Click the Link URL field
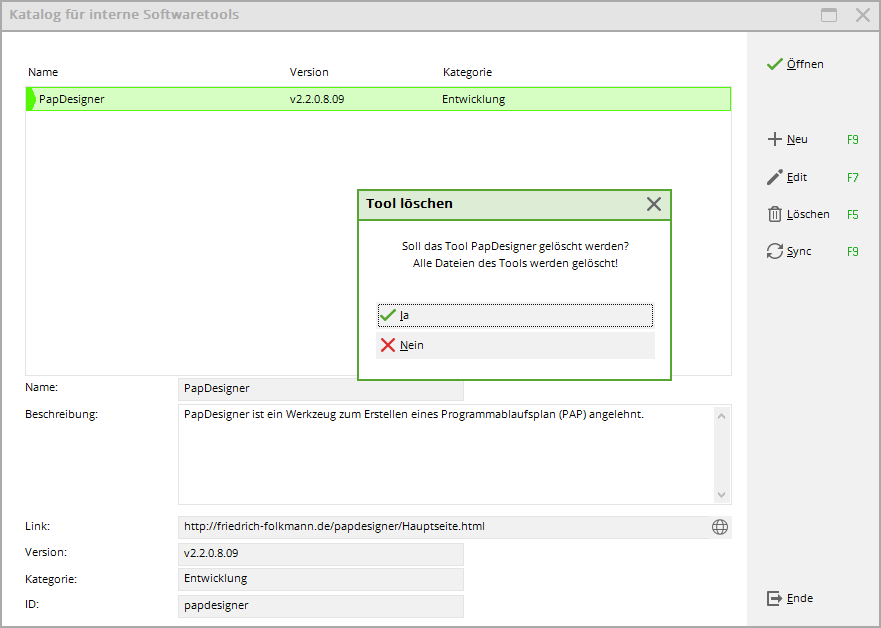The height and width of the screenshot is (628, 881). 440,527
